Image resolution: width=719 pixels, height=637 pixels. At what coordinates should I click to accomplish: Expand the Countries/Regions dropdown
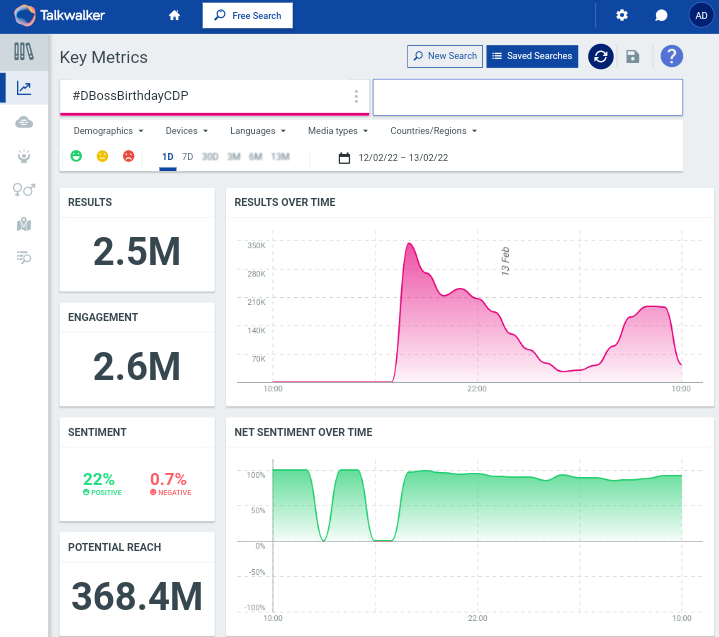(x=433, y=131)
